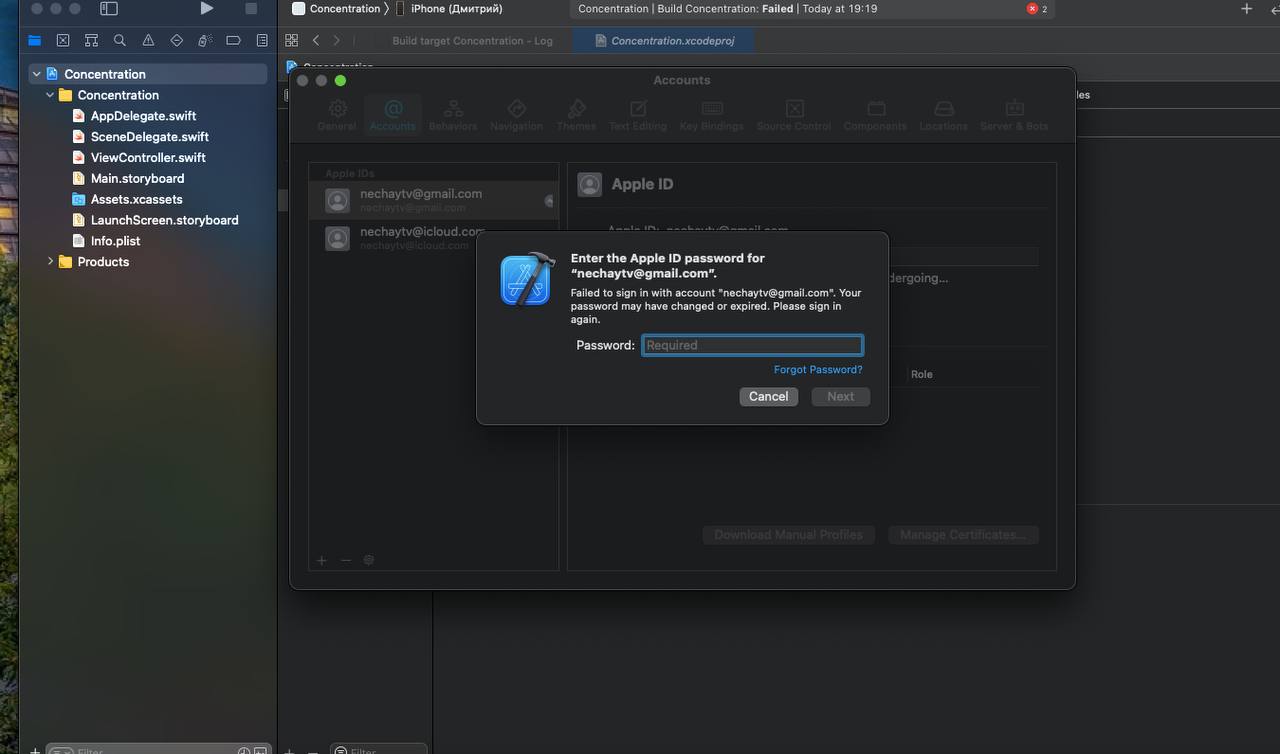Add an account with plus button
1280x754 pixels.
point(322,561)
